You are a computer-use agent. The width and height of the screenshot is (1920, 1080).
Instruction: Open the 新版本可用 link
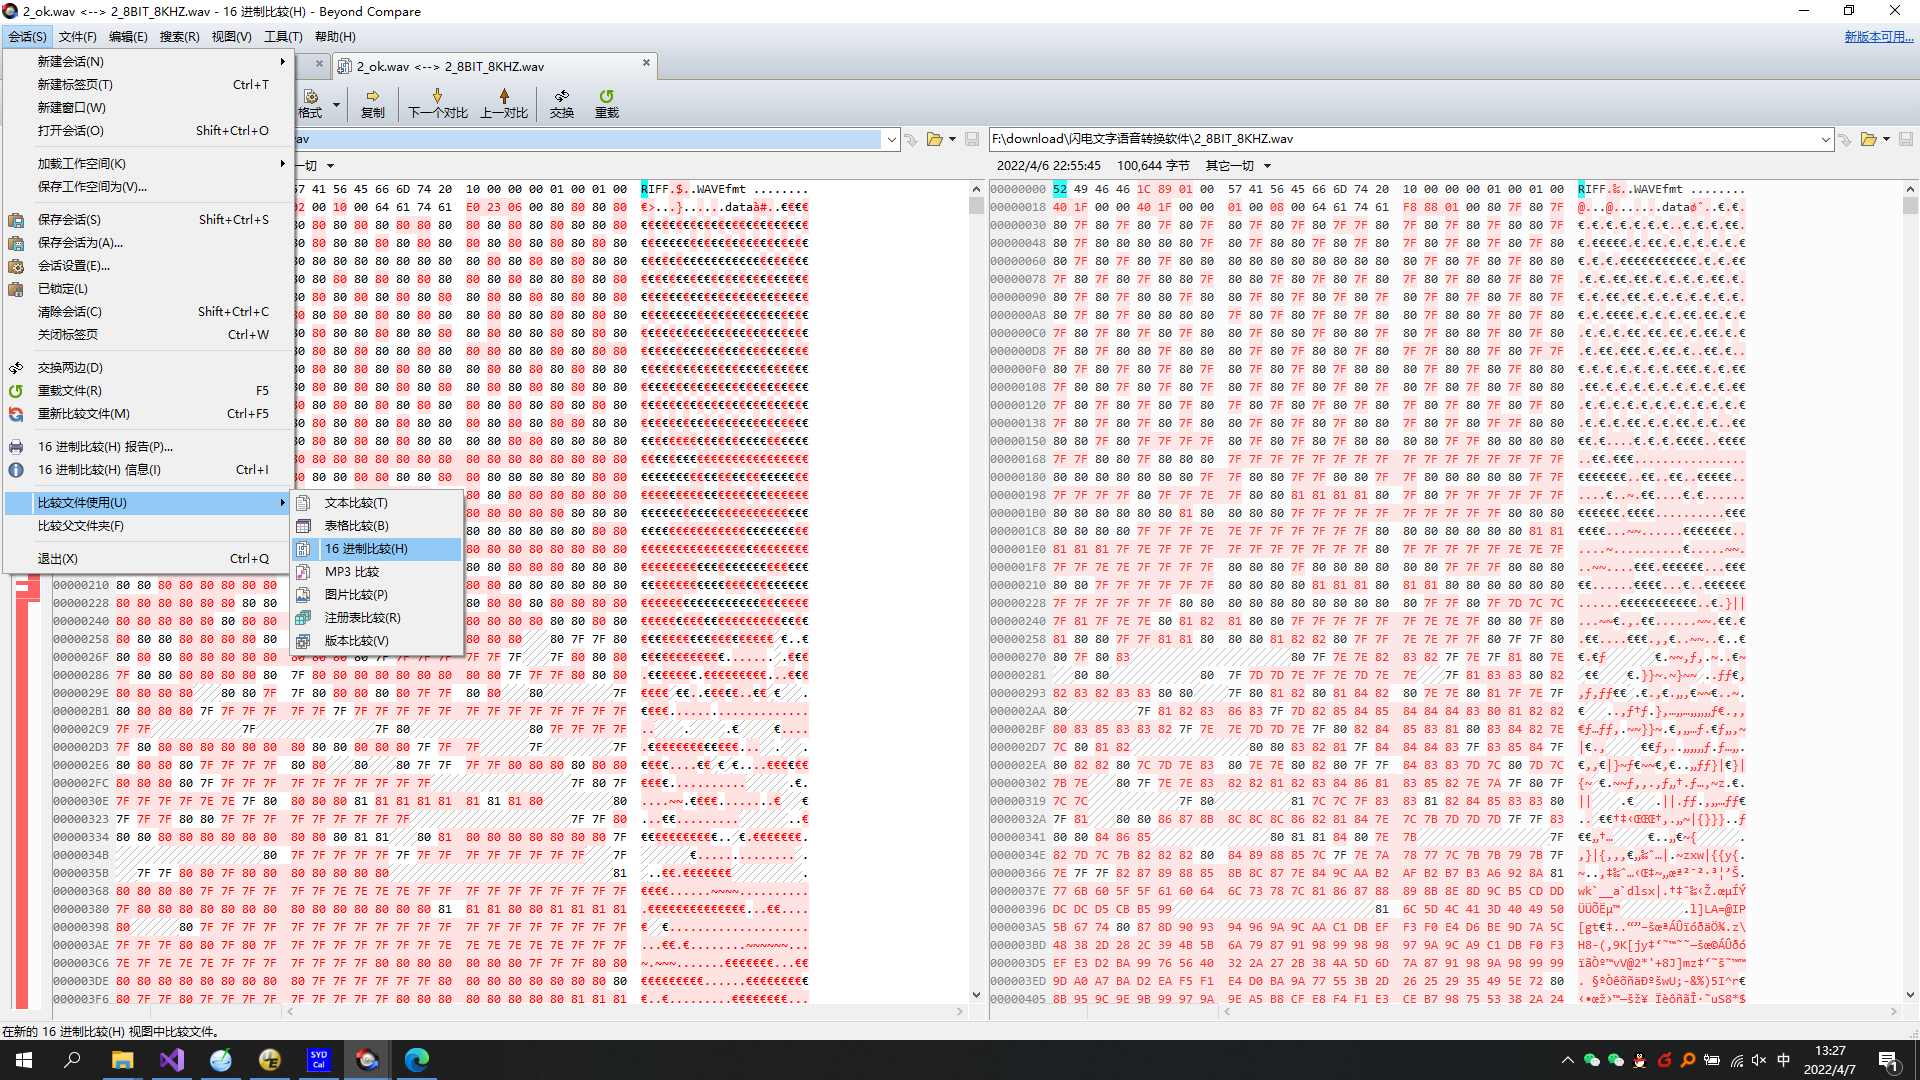click(x=1878, y=37)
